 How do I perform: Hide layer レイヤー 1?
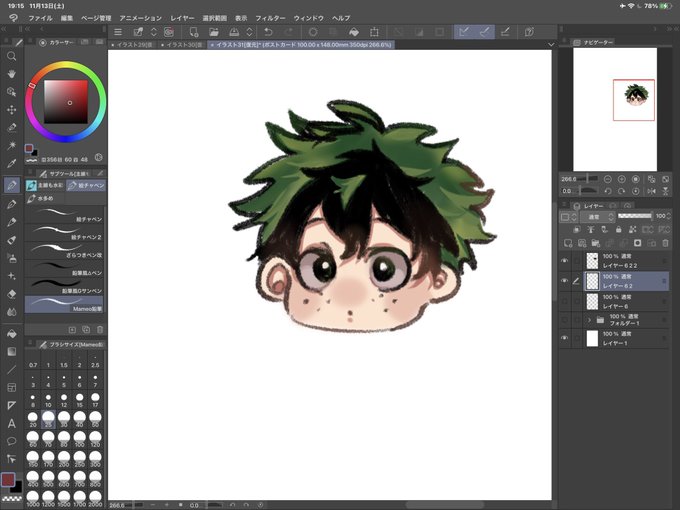[564, 338]
